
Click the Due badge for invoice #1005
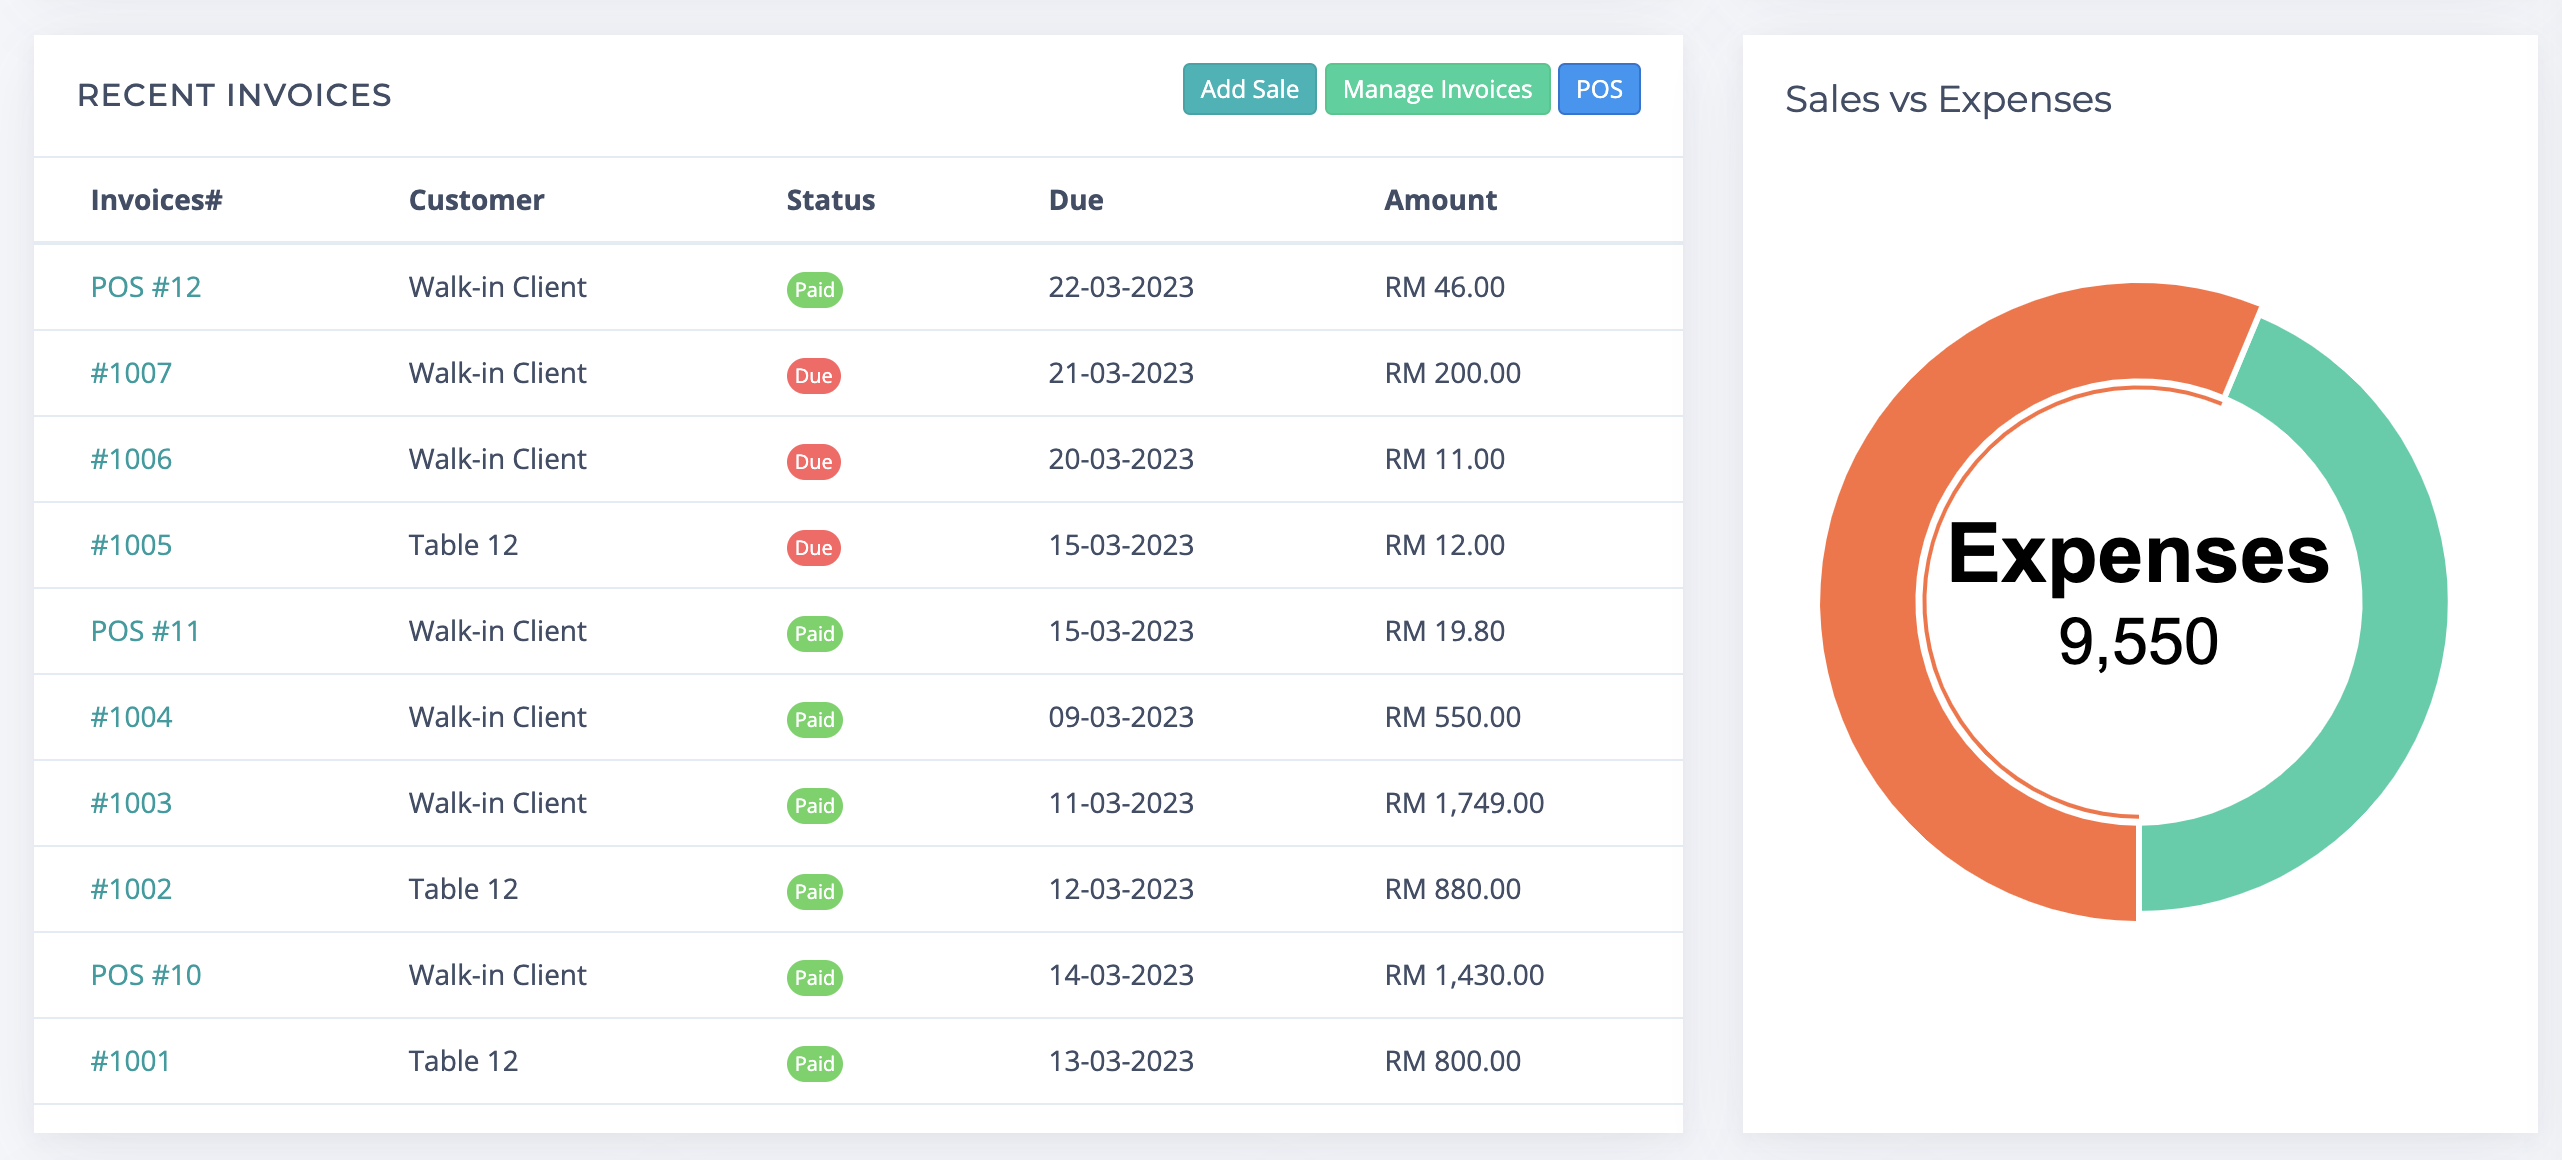pos(813,548)
